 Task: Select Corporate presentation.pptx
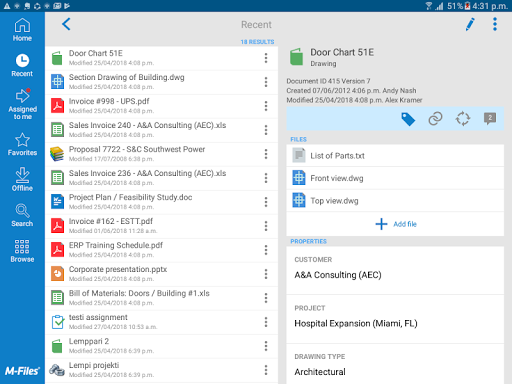161,274
